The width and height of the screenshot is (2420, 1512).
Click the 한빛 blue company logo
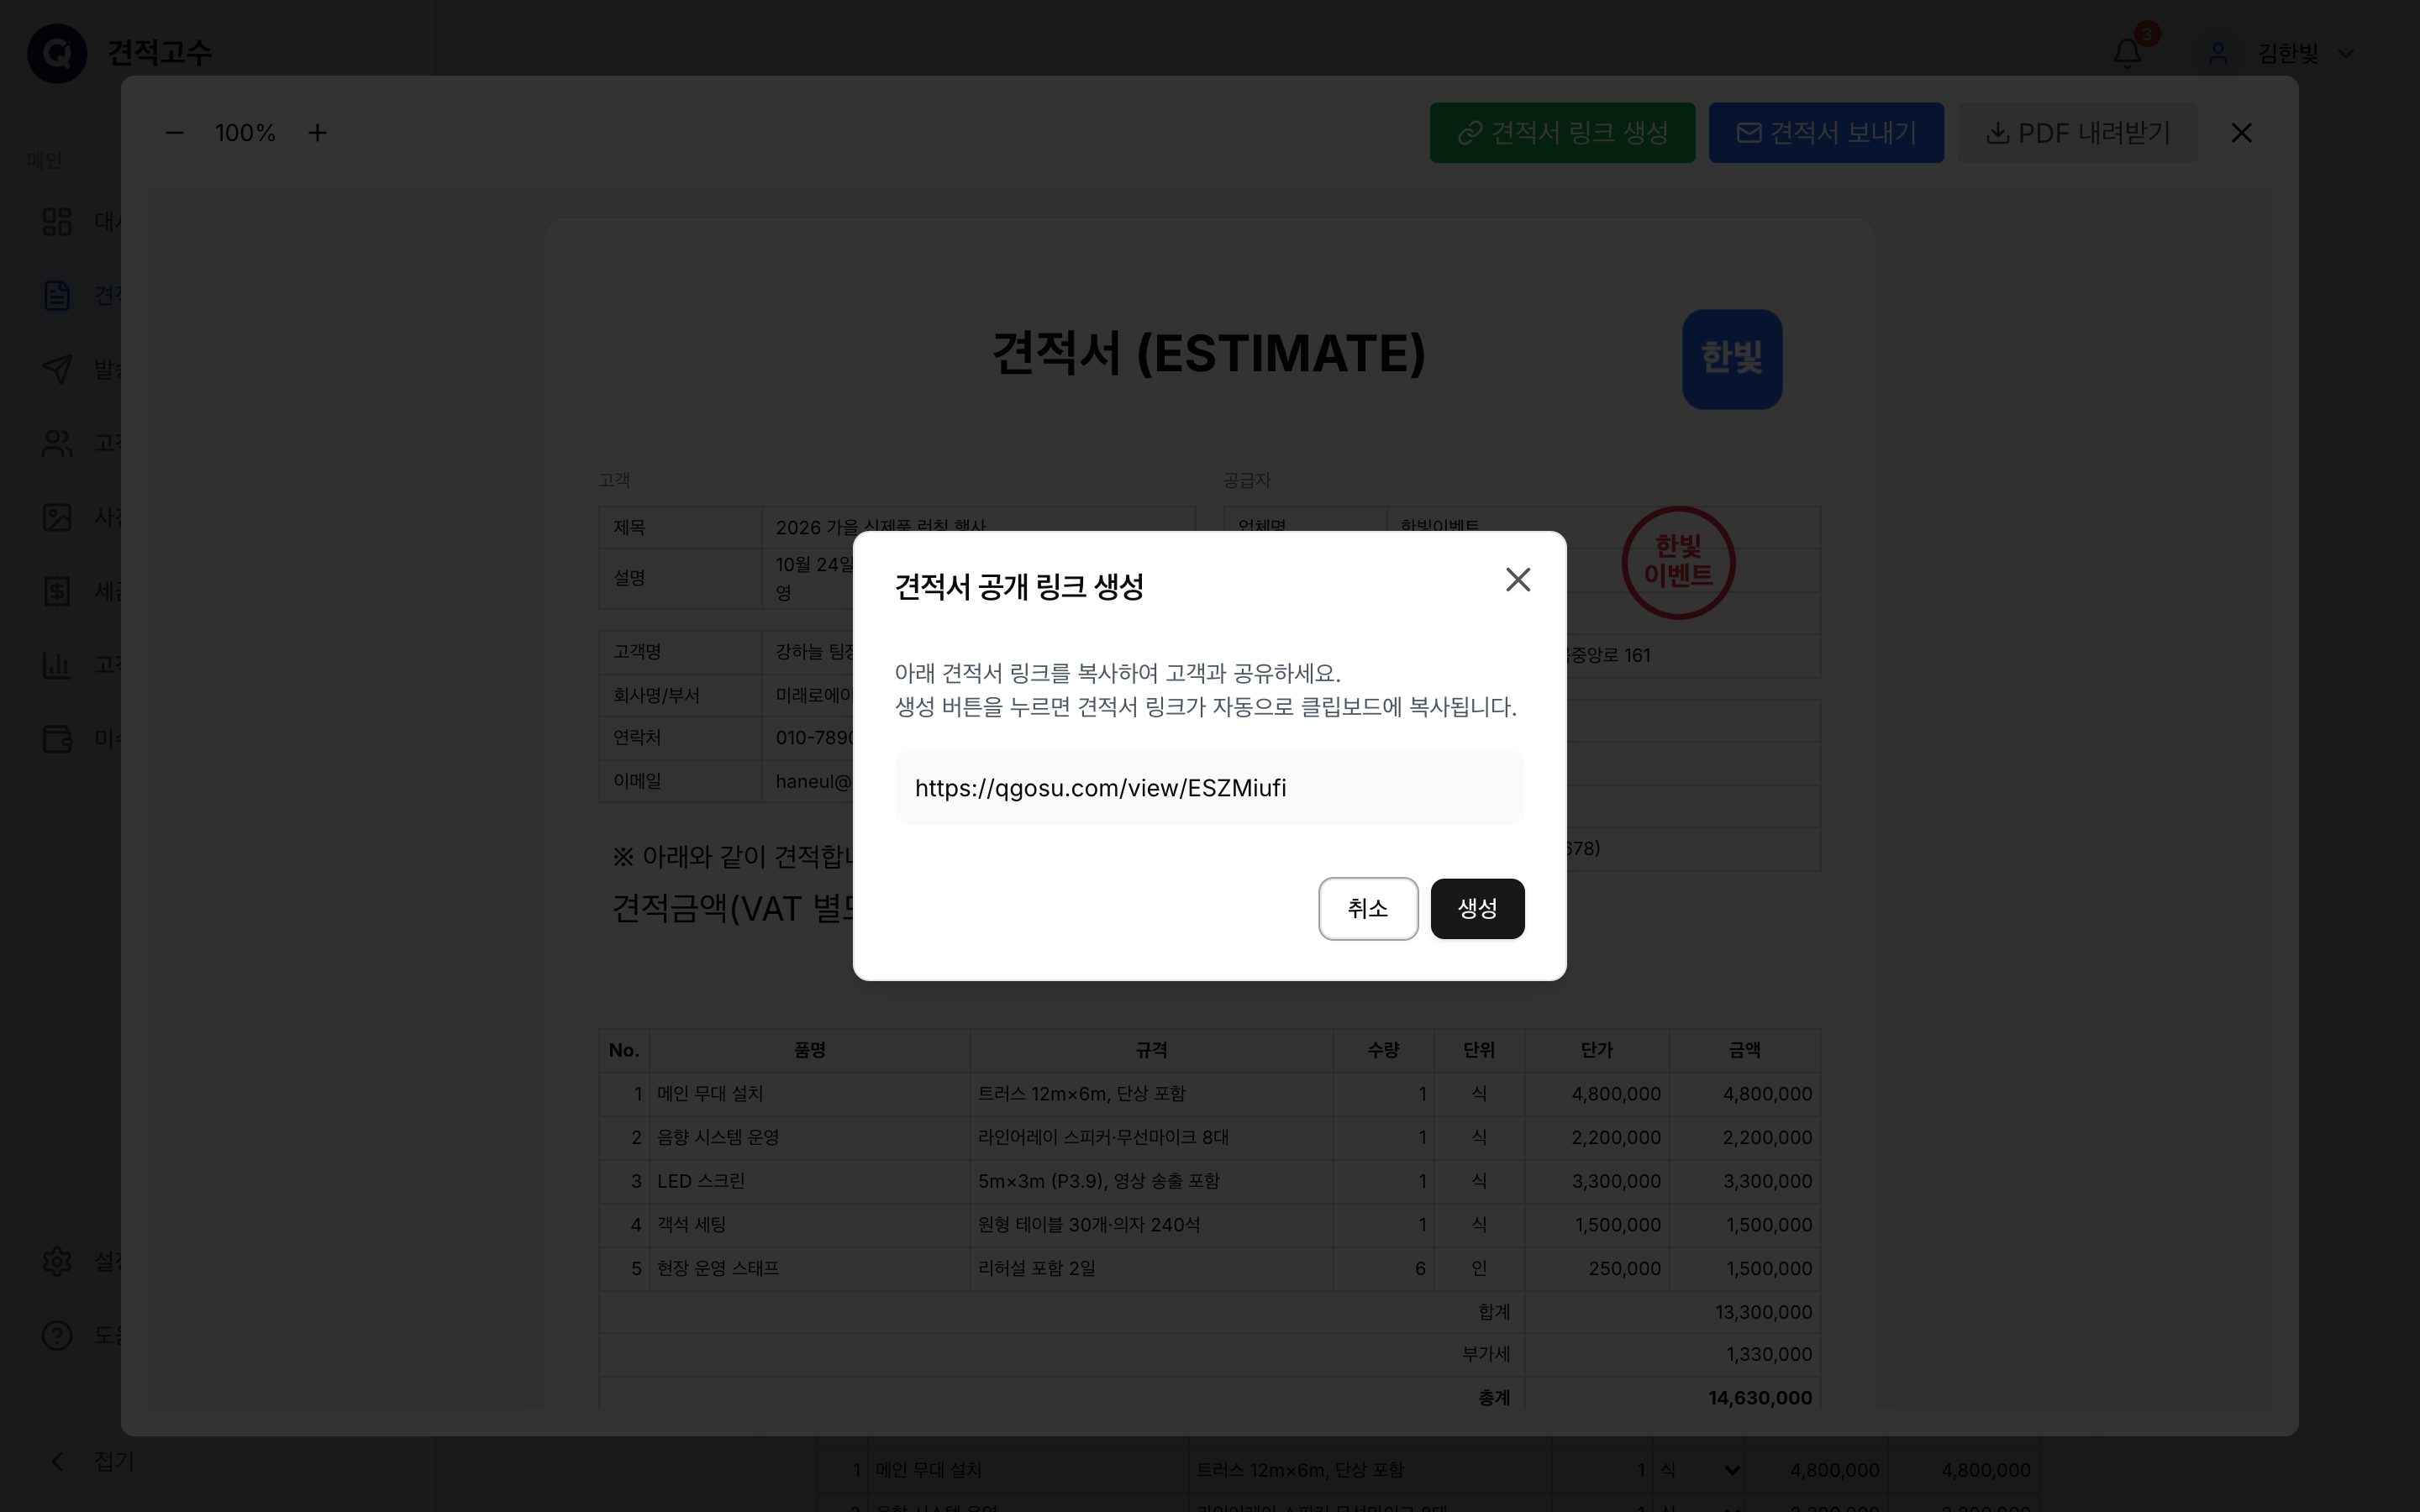(1732, 359)
